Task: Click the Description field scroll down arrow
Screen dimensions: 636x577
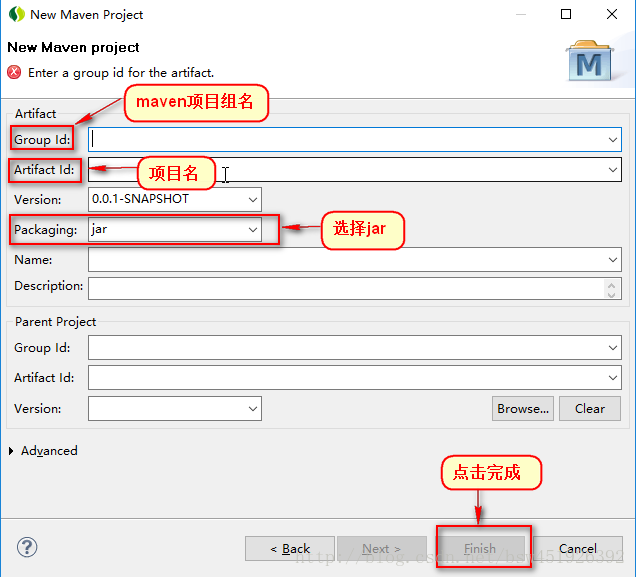Action: (612, 294)
